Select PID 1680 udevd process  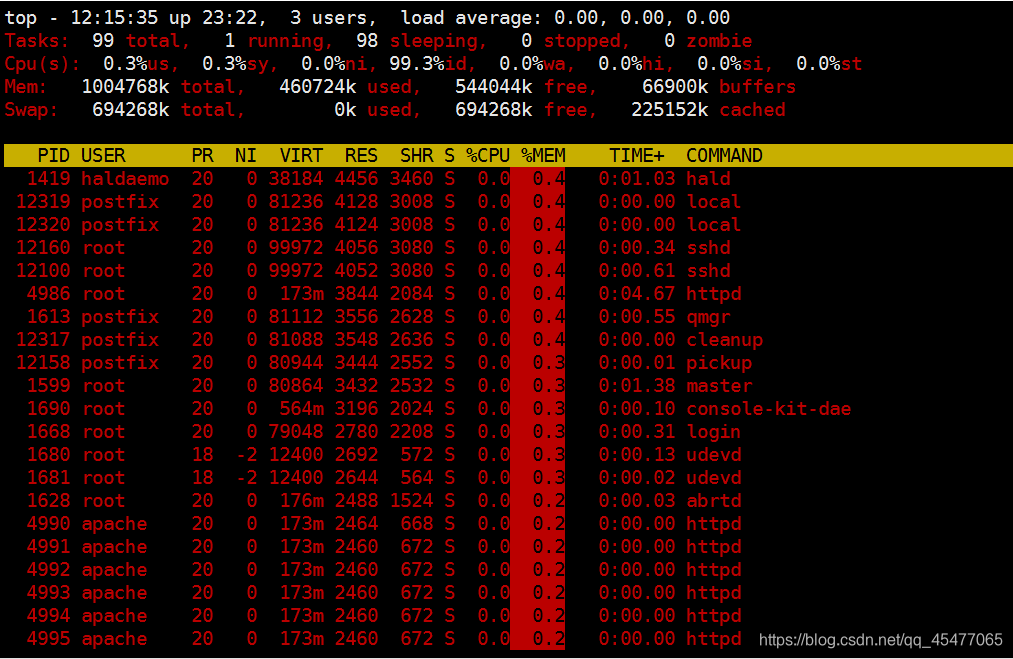48,455
